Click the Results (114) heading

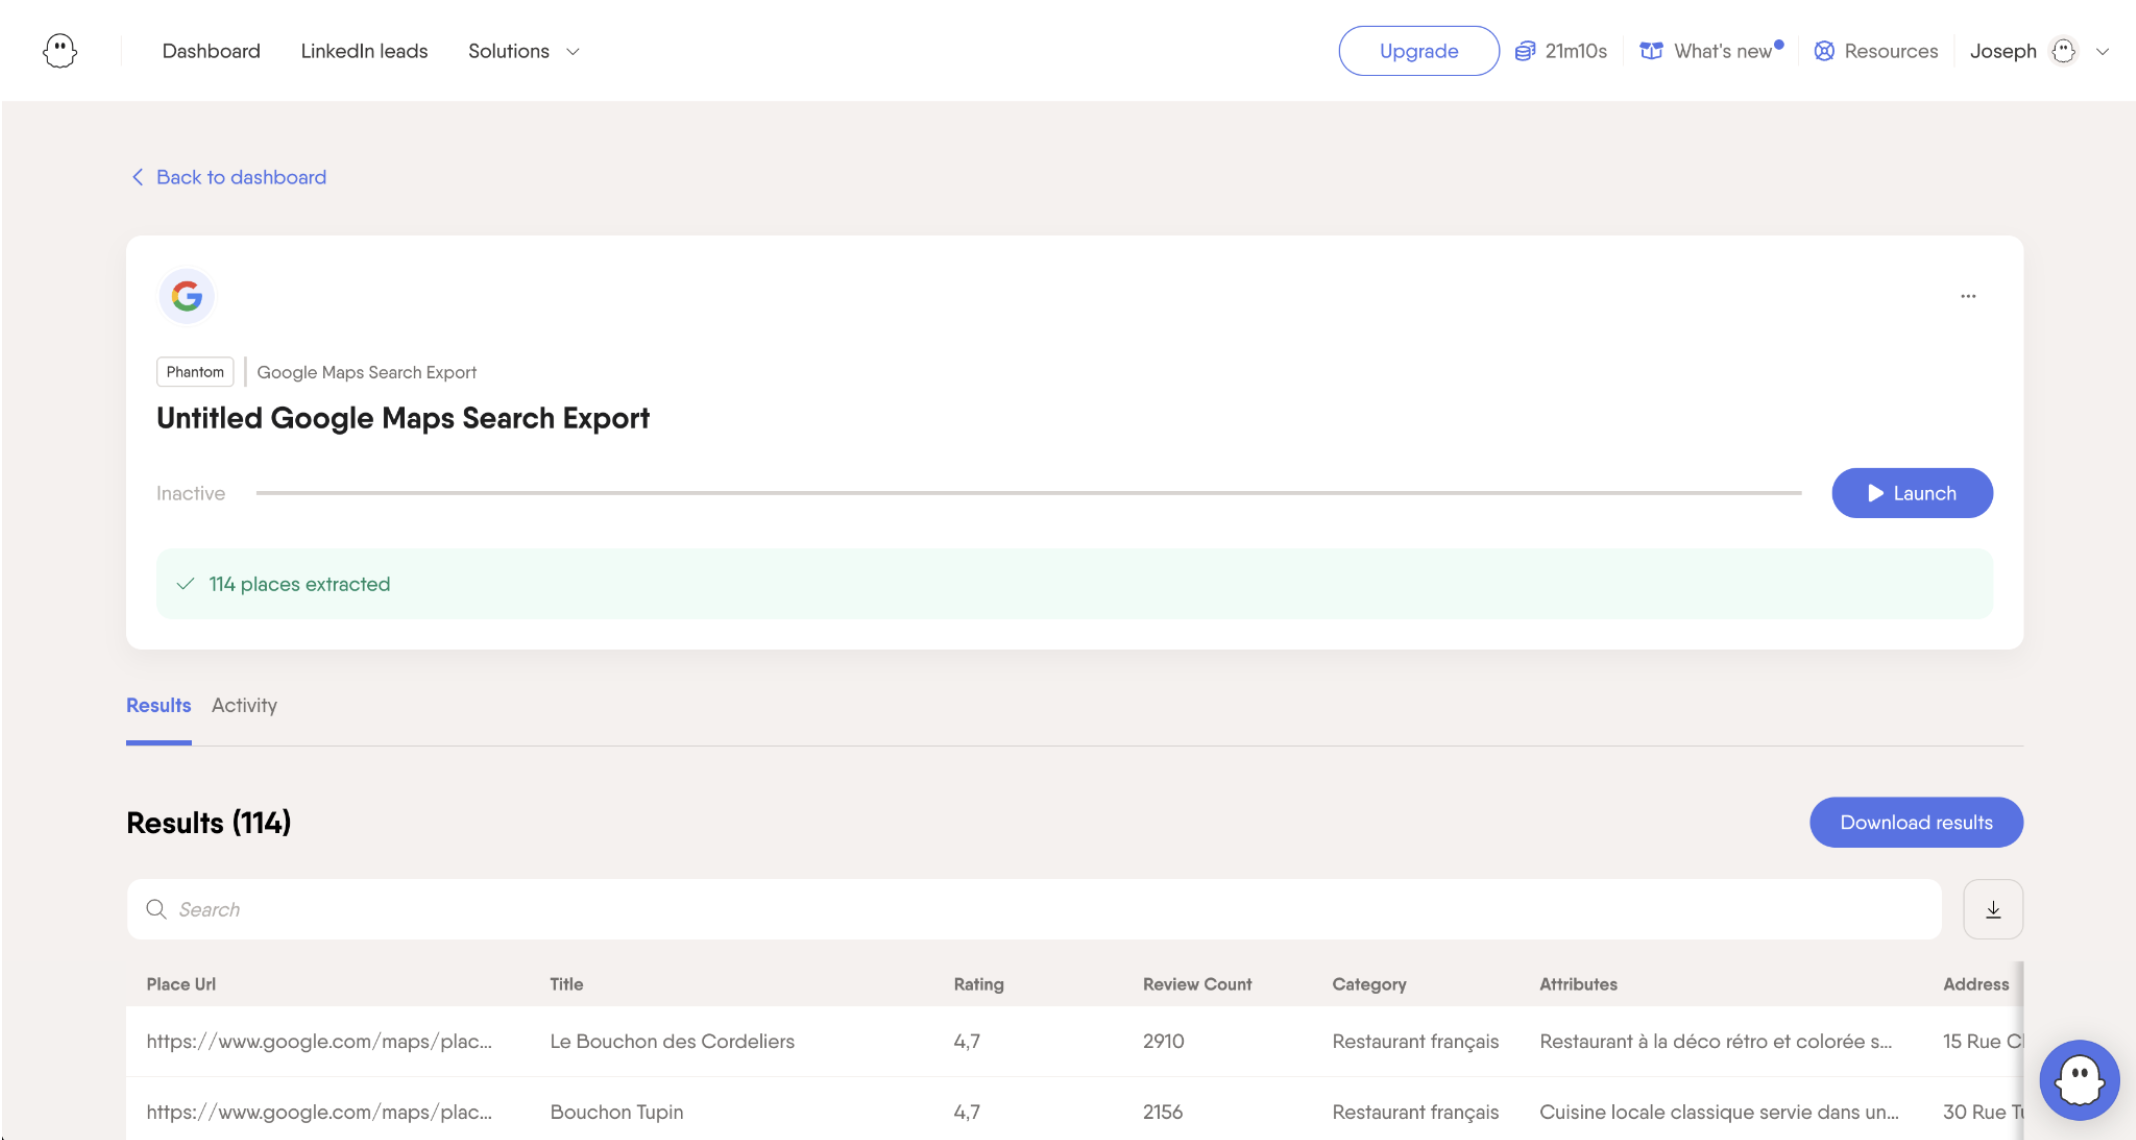[208, 822]
